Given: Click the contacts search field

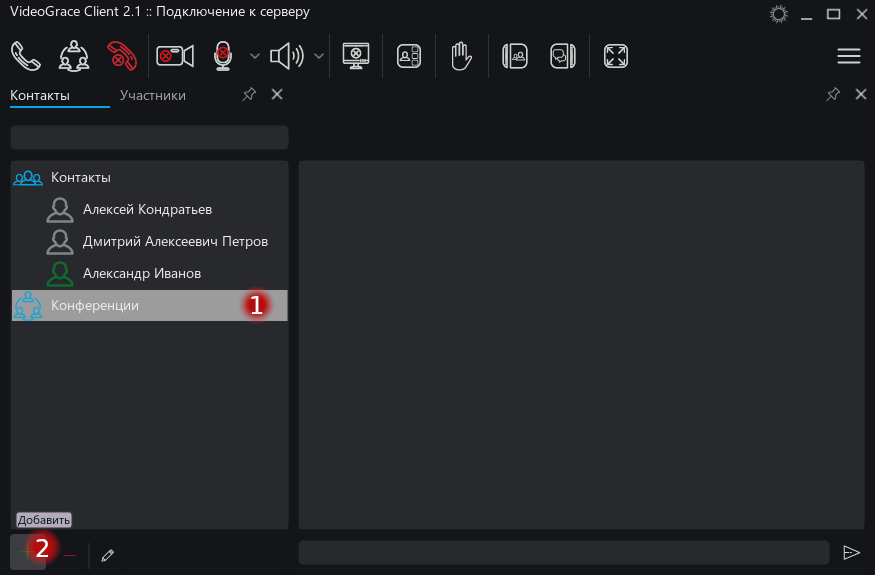Looking at the screenshot, I should [x=149, y=137].
